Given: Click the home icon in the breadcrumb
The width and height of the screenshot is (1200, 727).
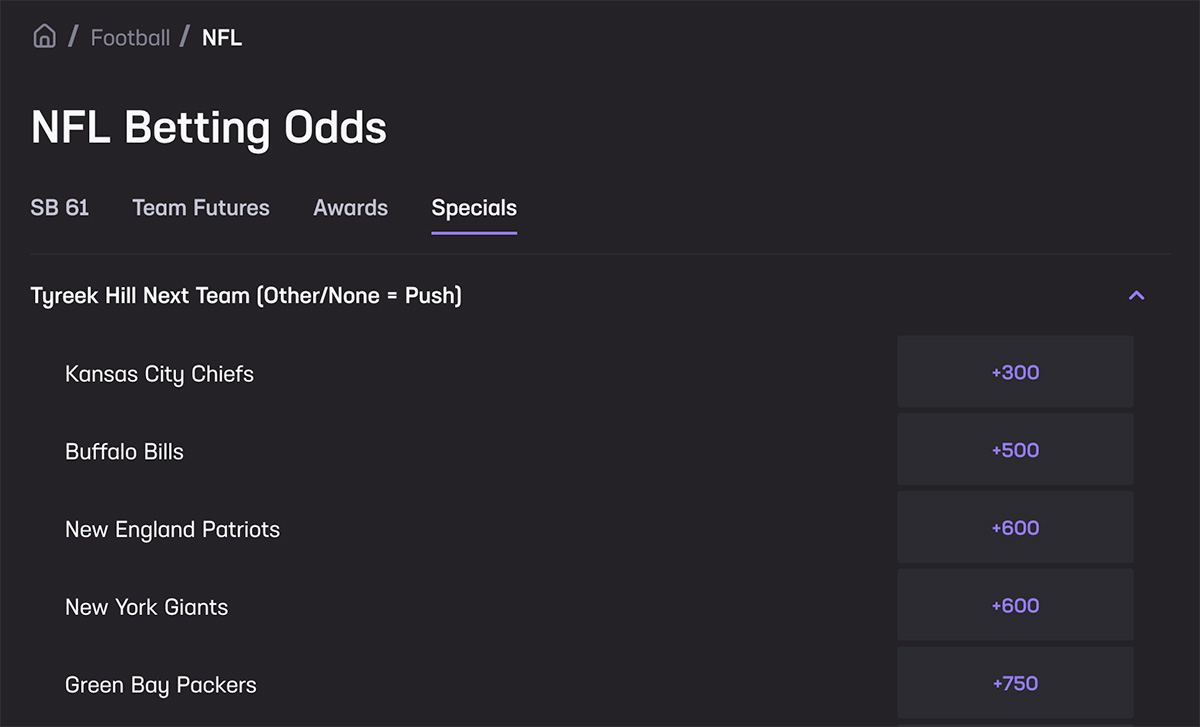Looking at the screenshot, I should pos(44,35).
